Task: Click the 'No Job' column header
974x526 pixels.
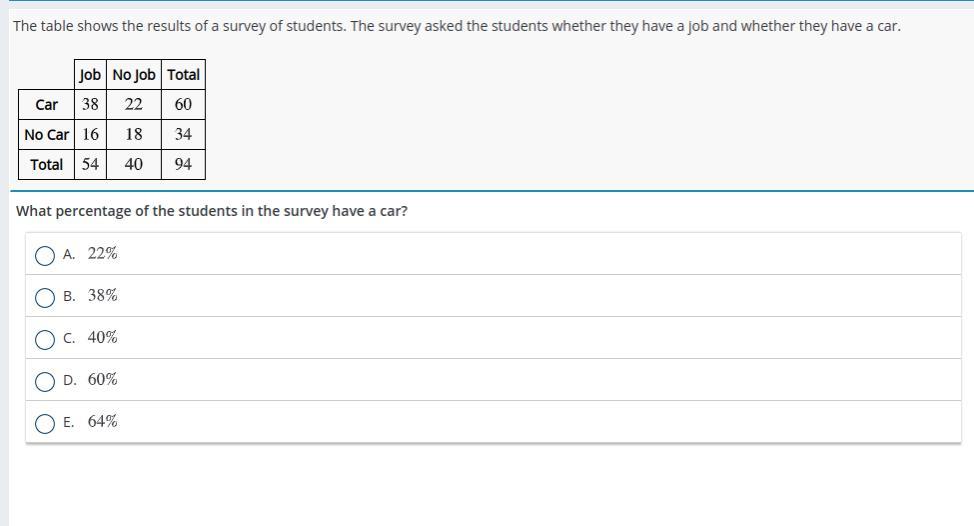Action: pos(134,74)
